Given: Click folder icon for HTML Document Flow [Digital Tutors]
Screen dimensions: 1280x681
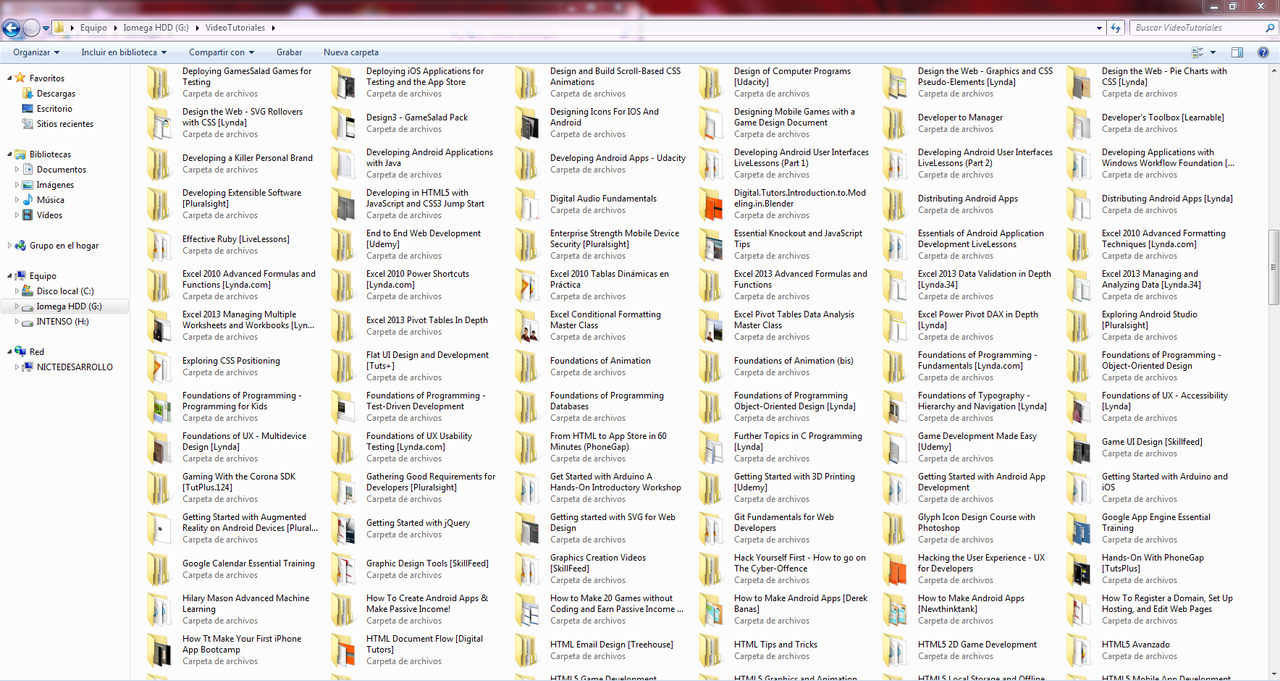Looking at the screenshot, I should (344, 650).
